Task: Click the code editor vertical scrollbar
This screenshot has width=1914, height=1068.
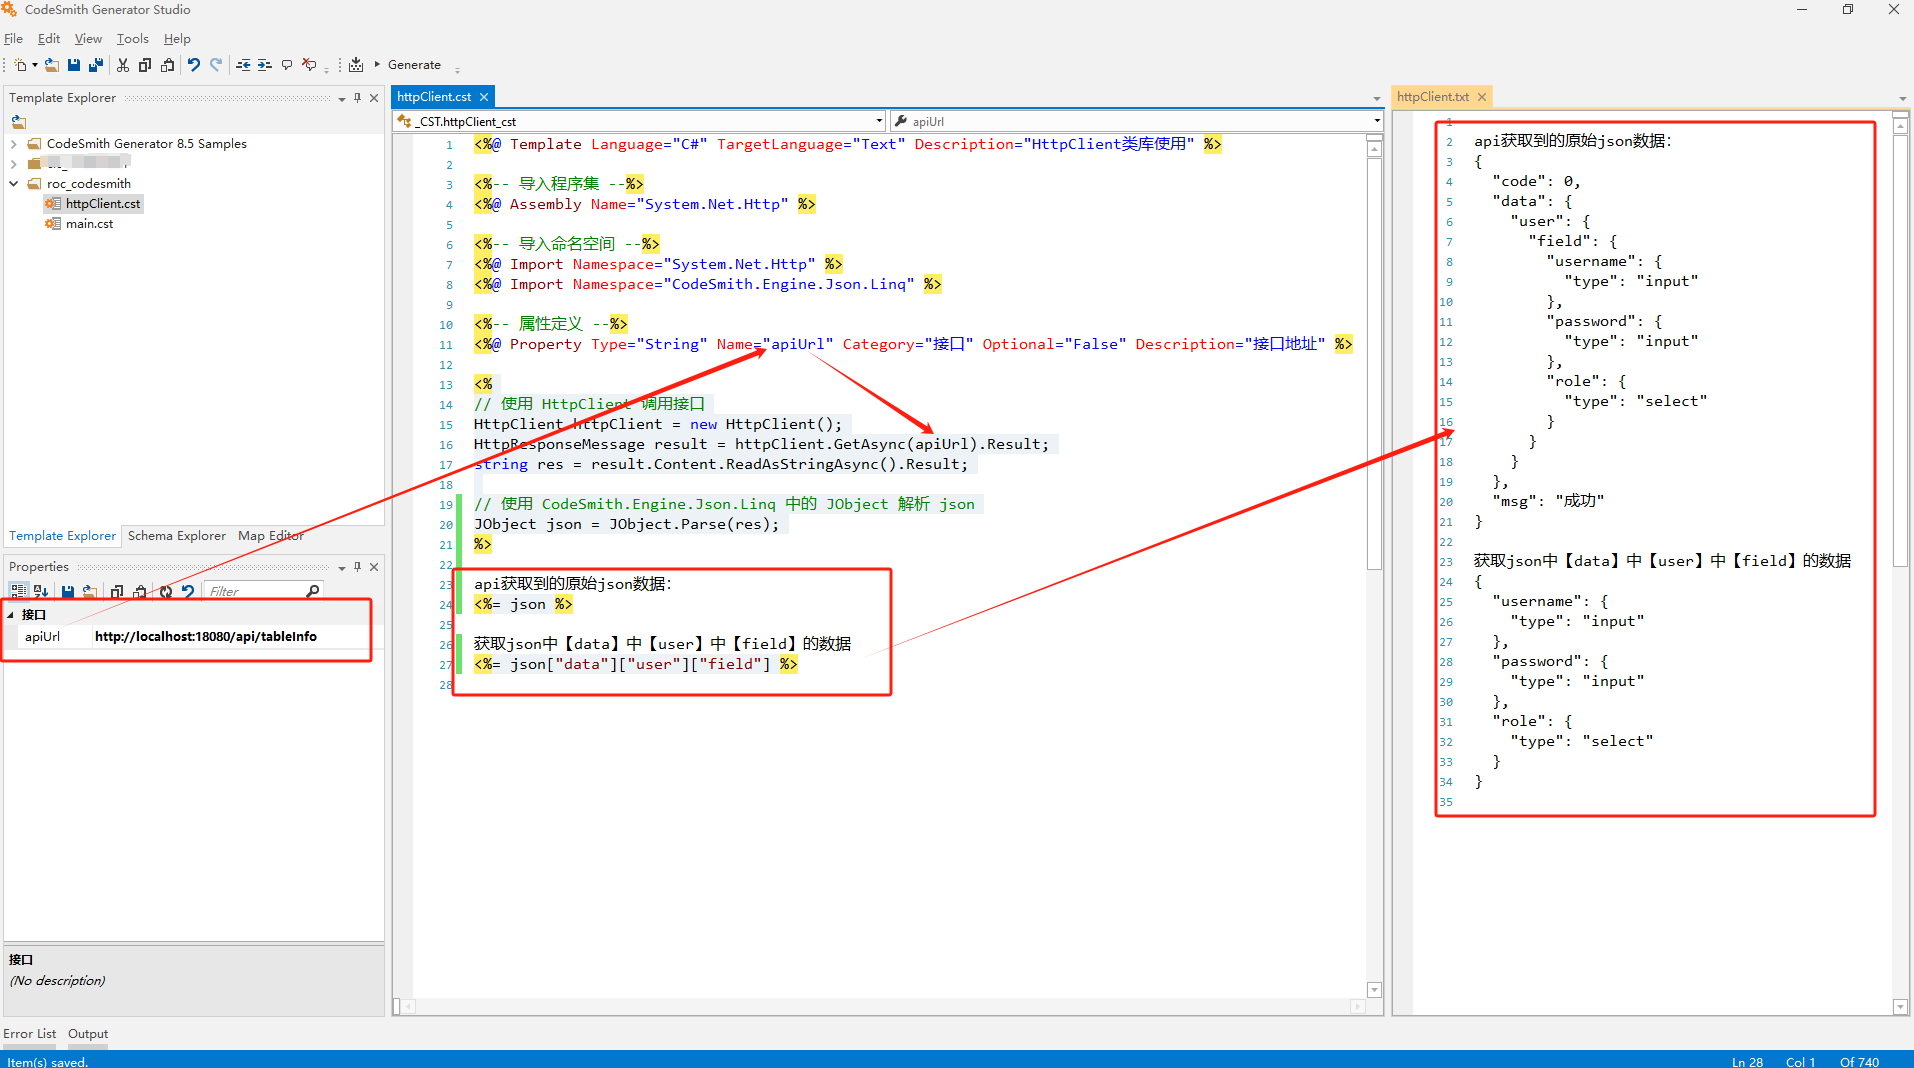Action: [1374, 568]
